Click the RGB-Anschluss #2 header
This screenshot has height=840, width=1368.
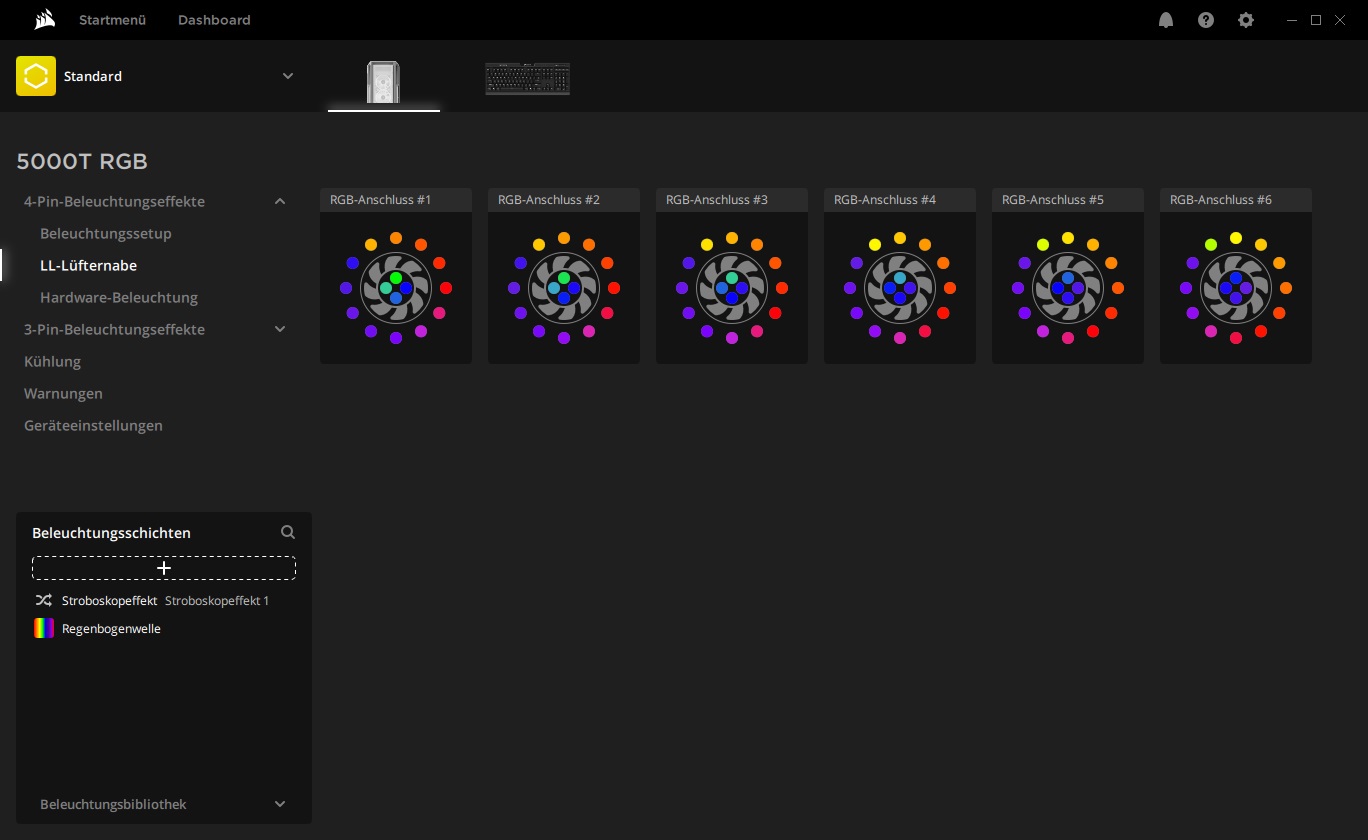click(x=564, y=200)
